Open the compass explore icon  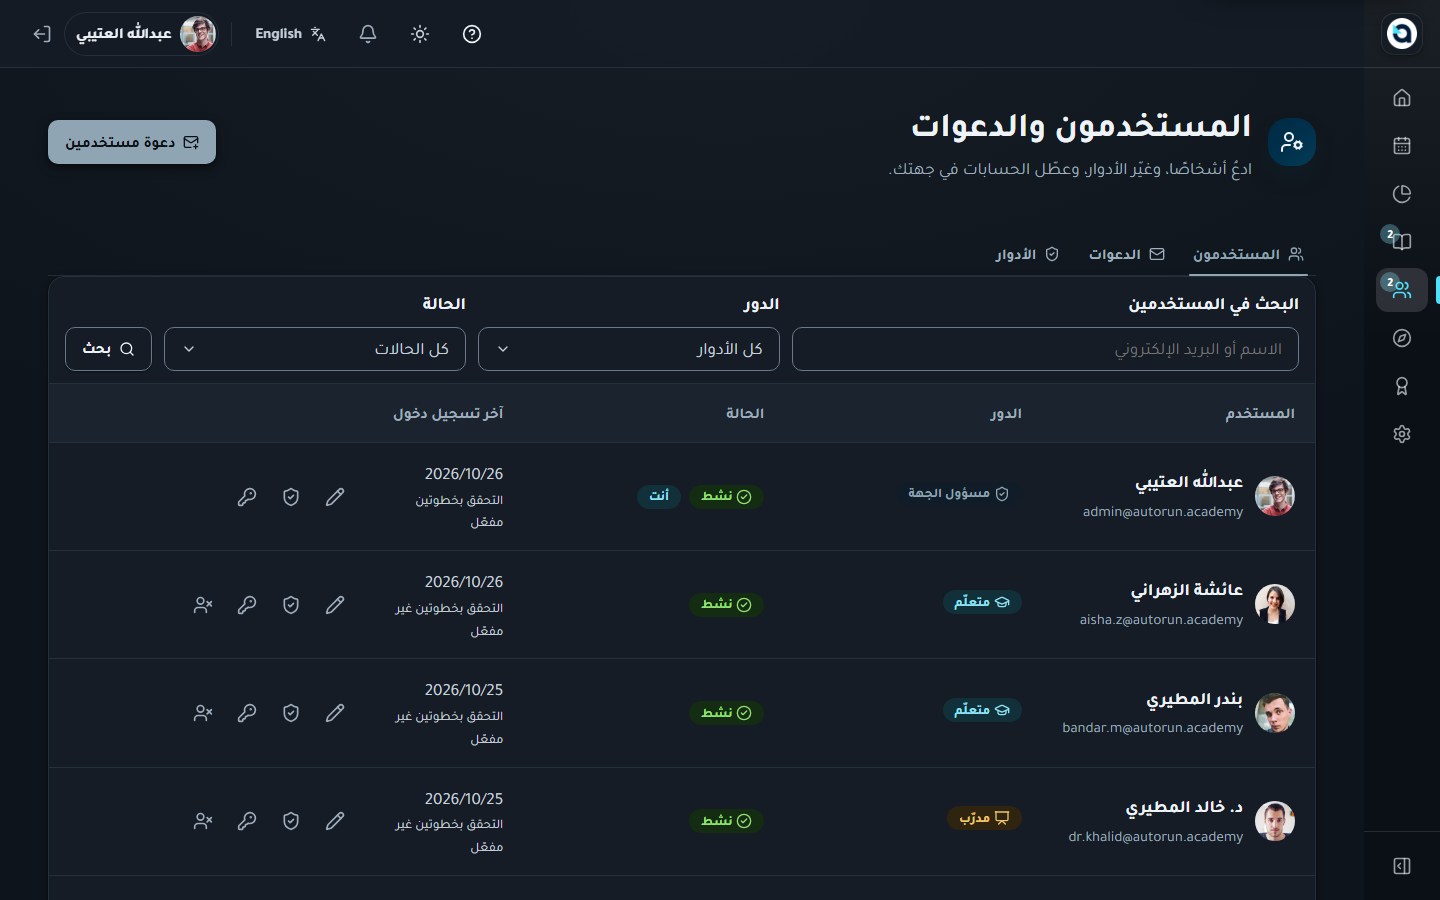click(x=1402, y=338)
